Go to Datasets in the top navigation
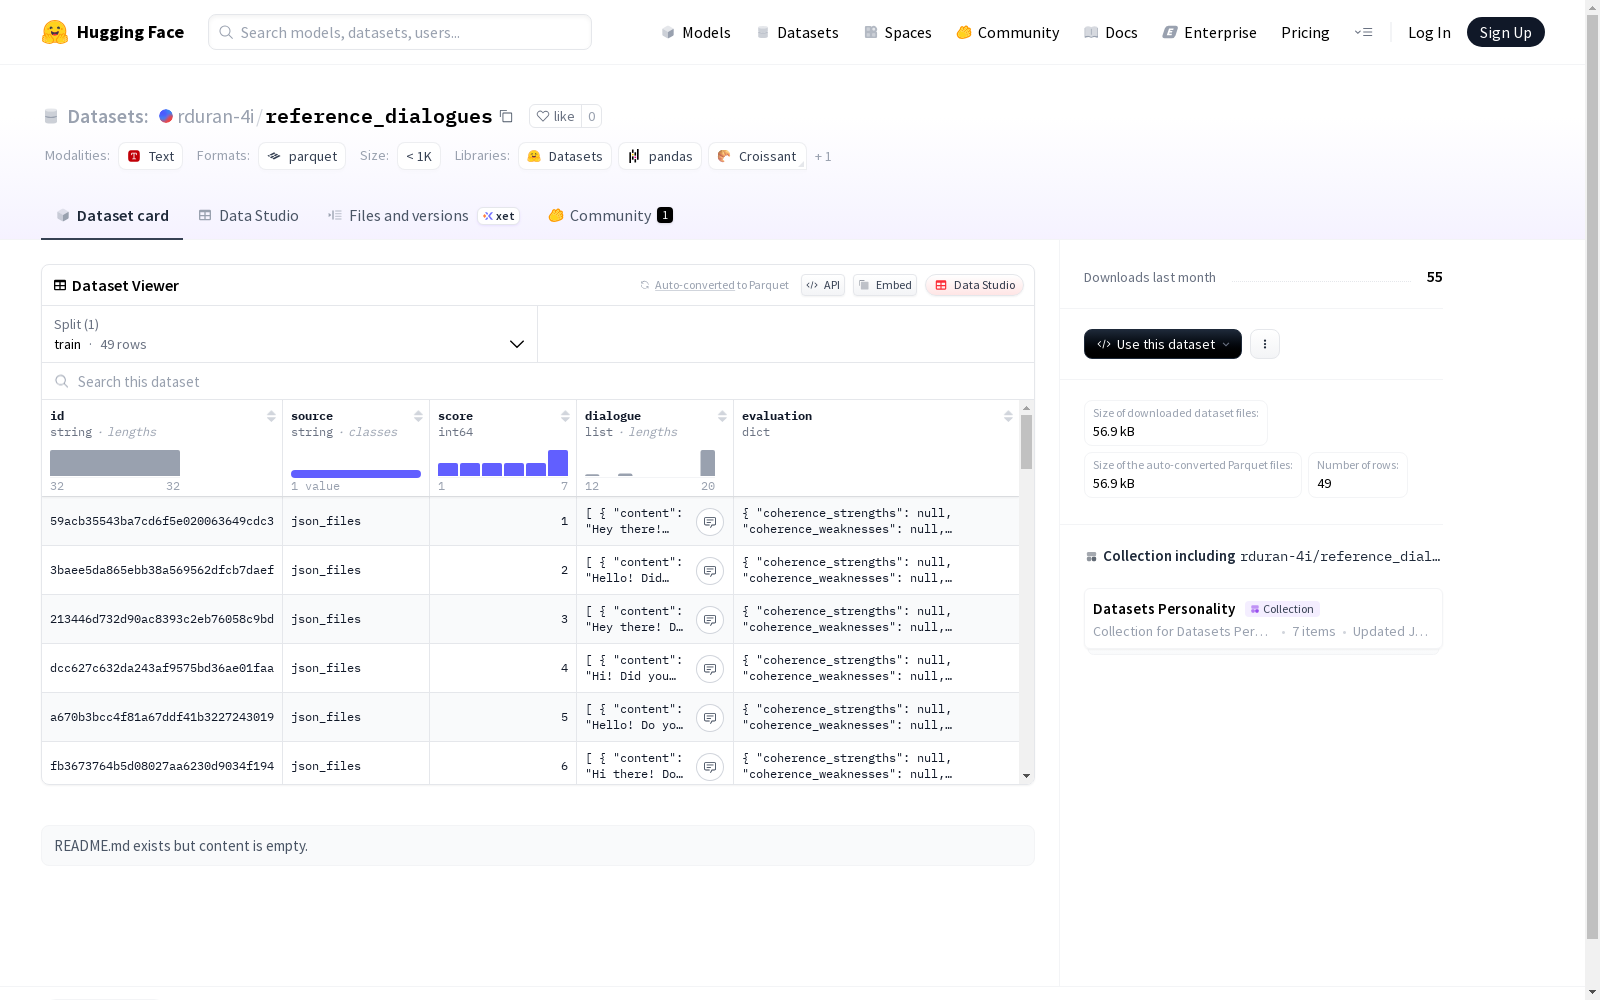The width and height of the screenshot is (1600, 1000). click(x=797, y=32)
